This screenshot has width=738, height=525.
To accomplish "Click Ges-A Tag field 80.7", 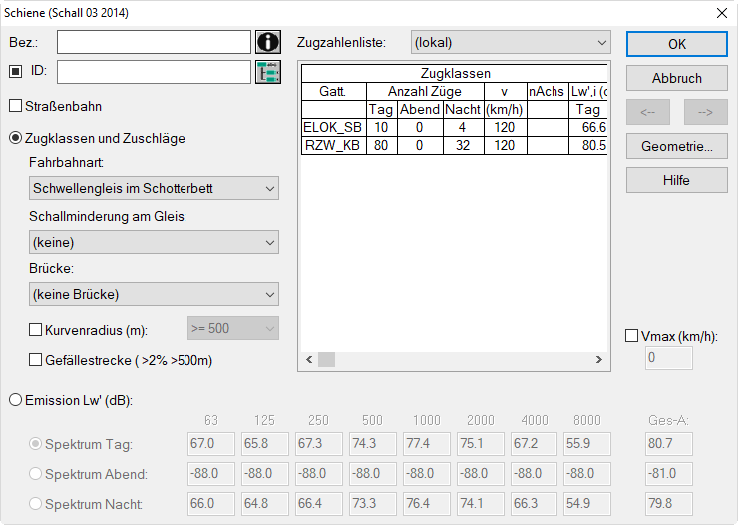I will point(669,444).
